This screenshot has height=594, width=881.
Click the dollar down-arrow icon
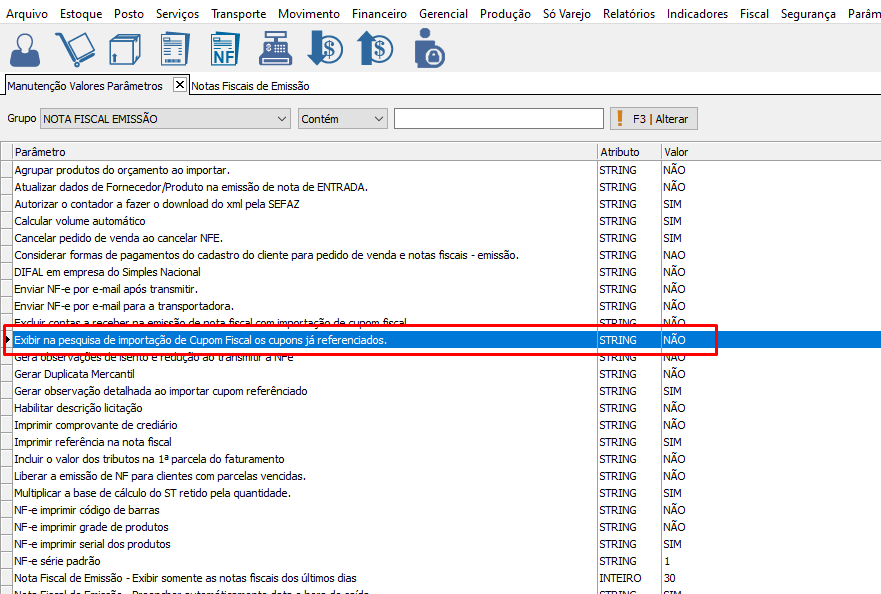(x=325, y=48)
